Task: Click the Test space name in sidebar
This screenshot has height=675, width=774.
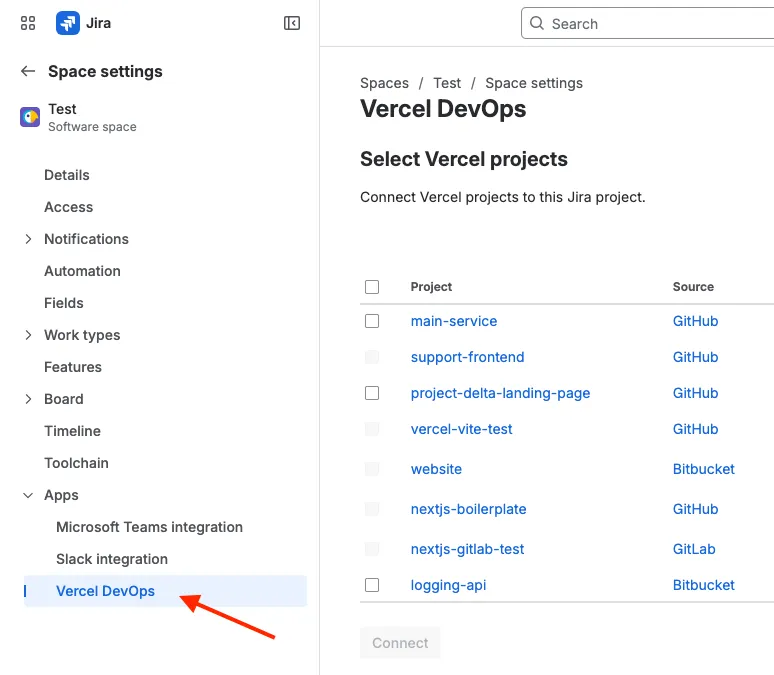Action: pyautogui.click(x=62, y=109)
